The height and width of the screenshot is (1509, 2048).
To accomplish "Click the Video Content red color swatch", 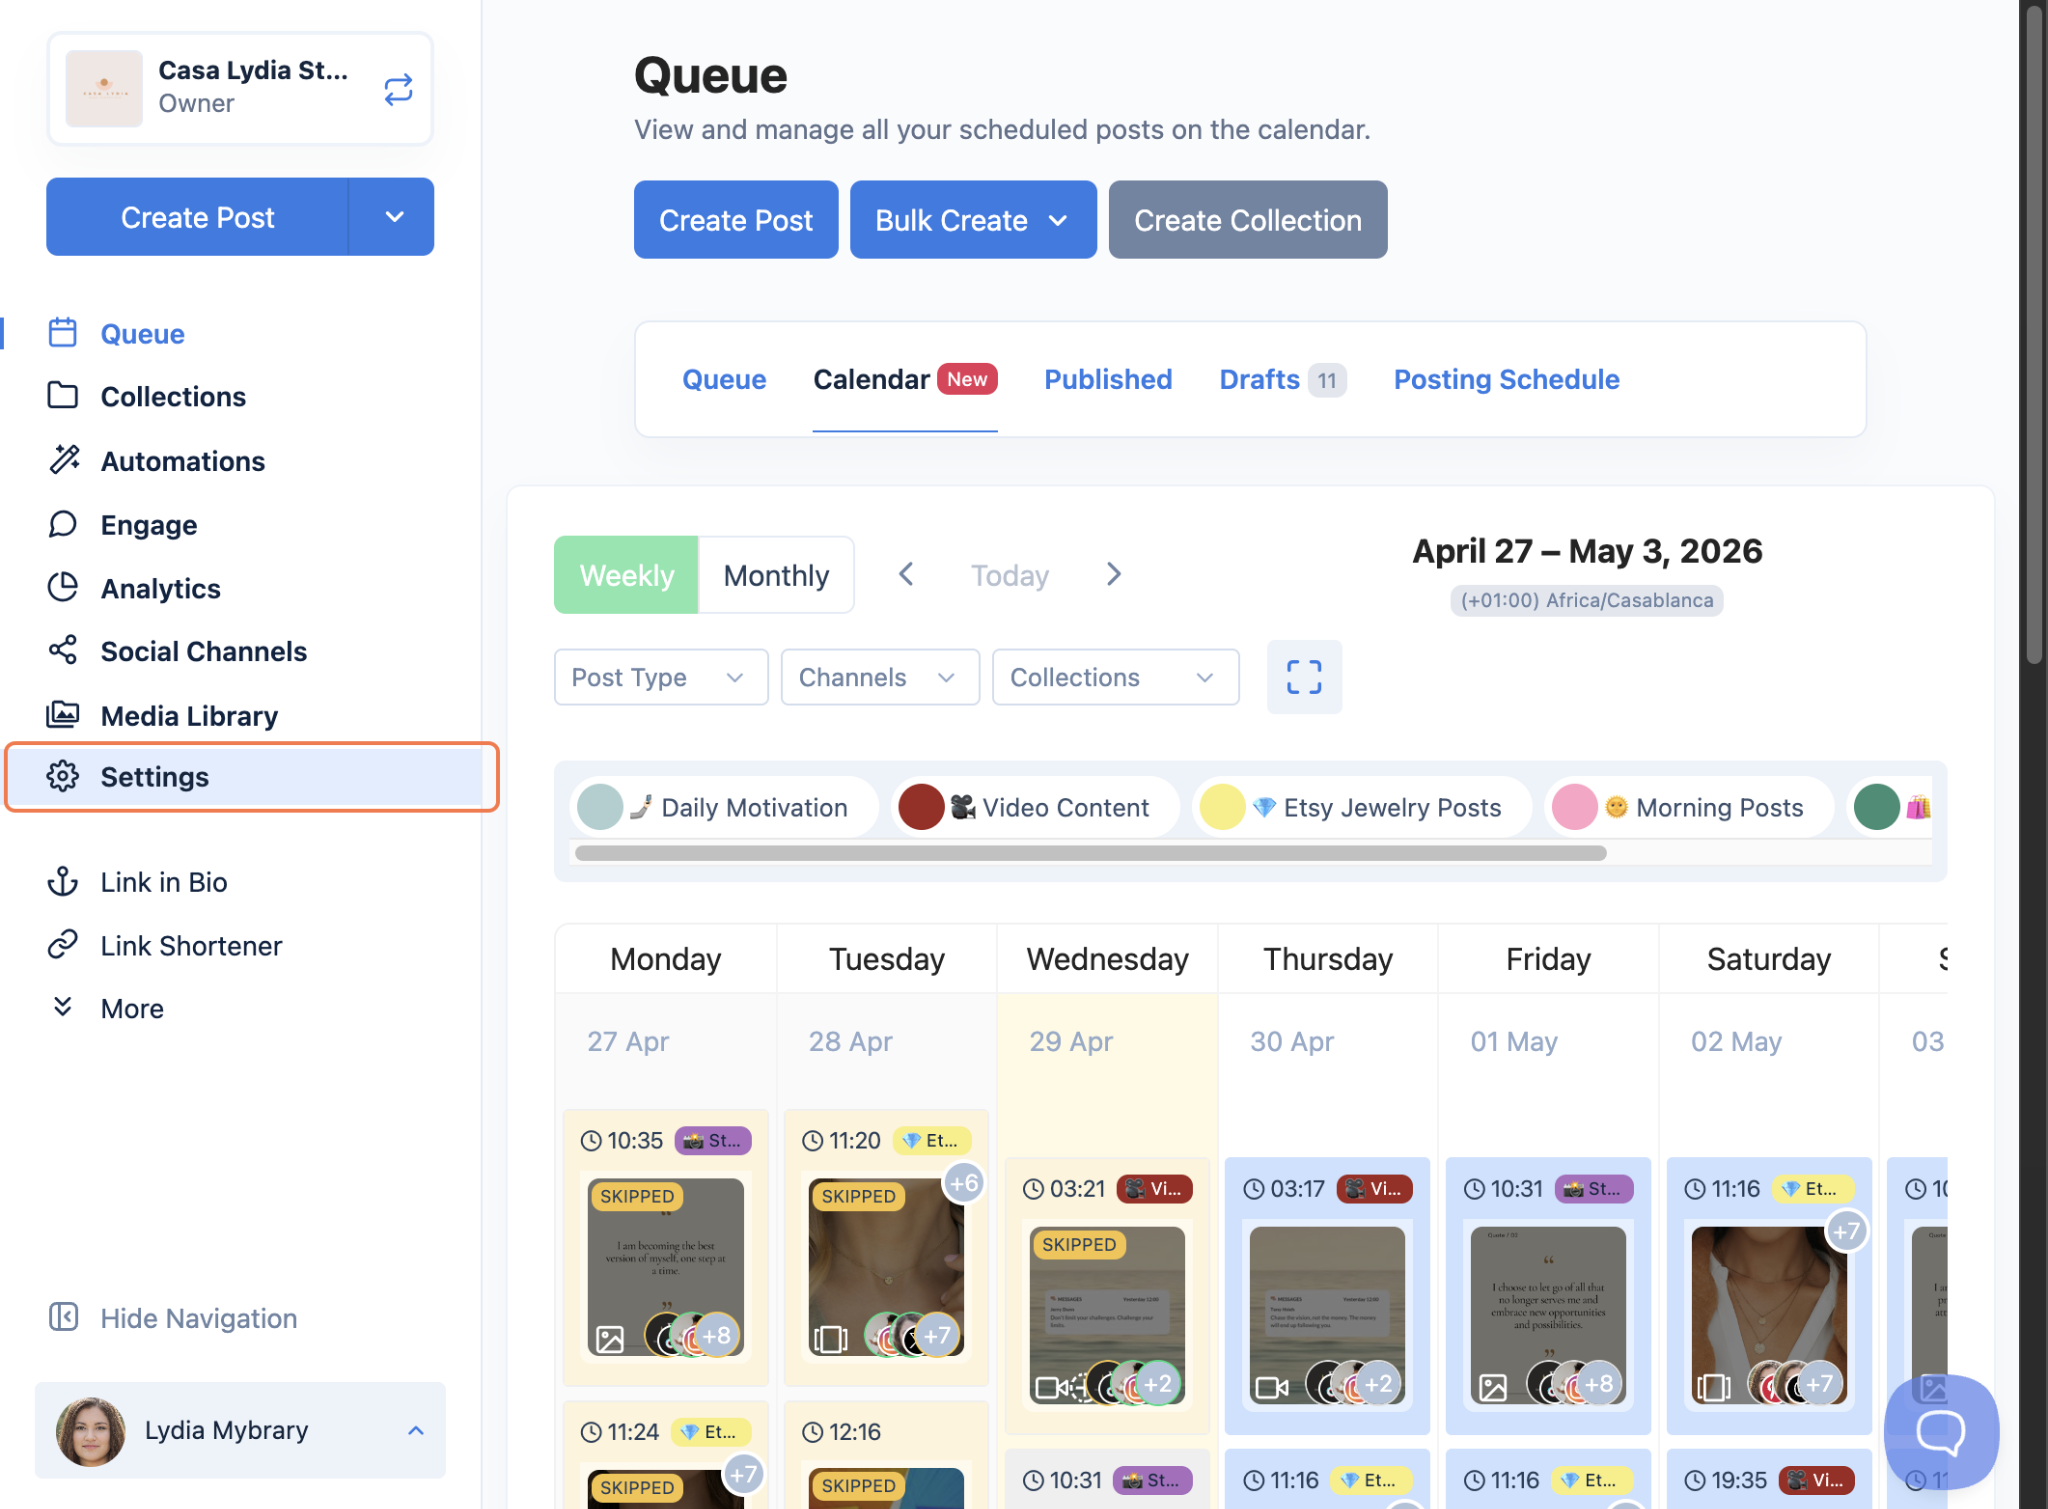I will pyautogui.click(x=921, y=807).
